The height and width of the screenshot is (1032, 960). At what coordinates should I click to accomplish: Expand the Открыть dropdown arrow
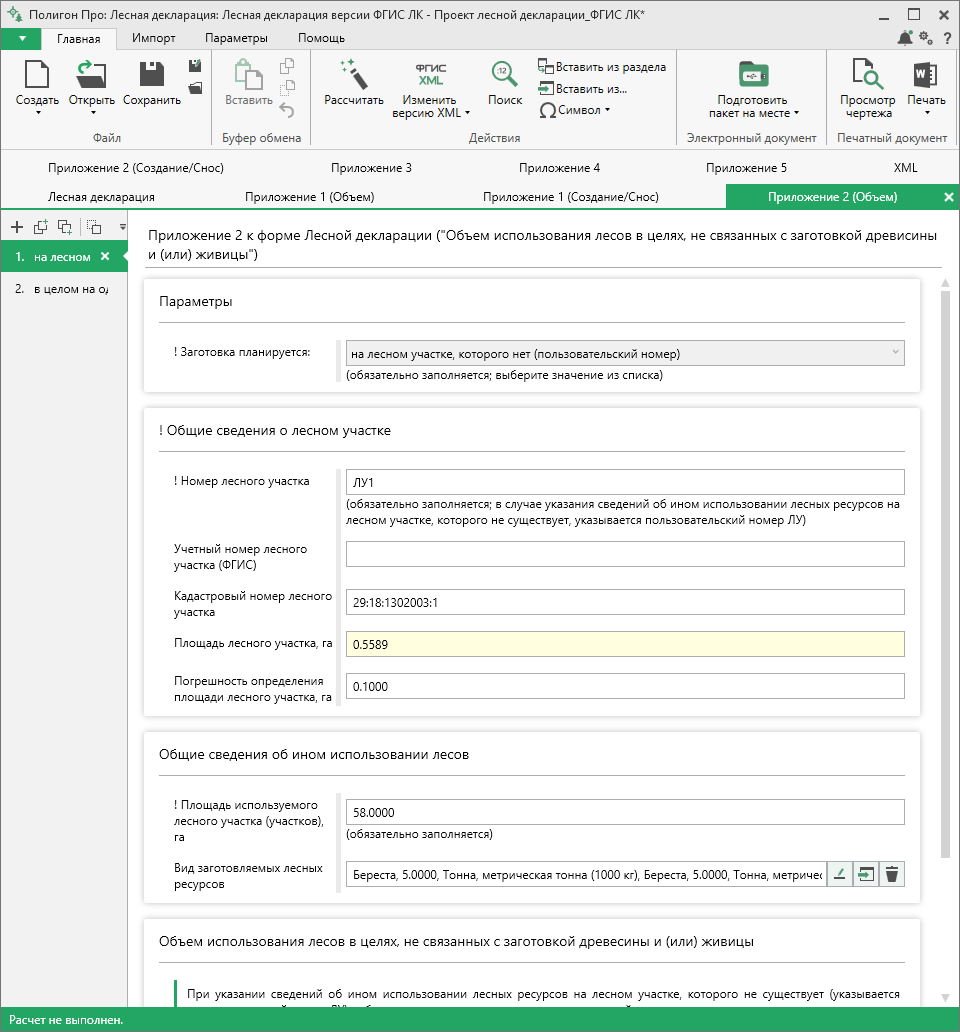click(x=93, y=113)
